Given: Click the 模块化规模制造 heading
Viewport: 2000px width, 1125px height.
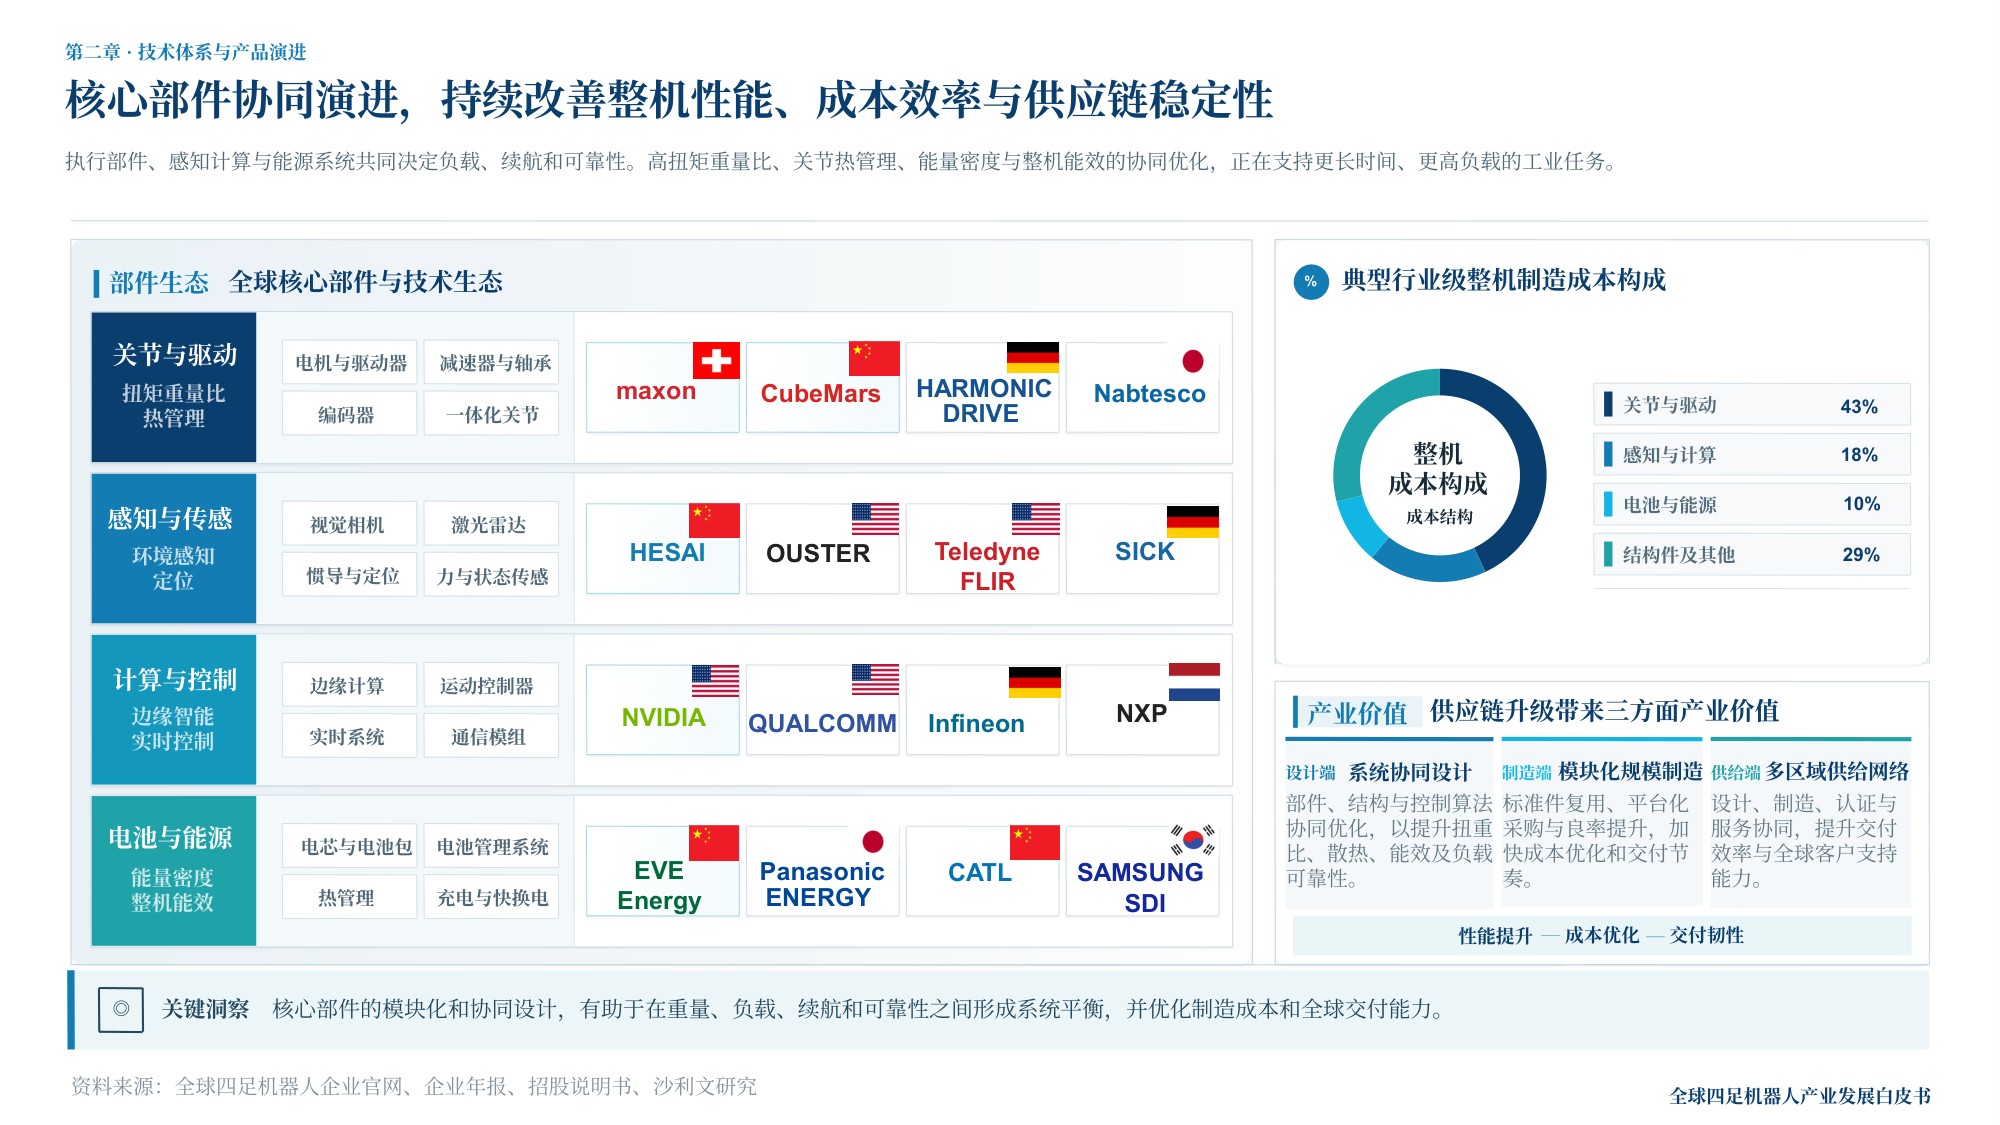Looking at the screenshot, I should [1630, 771].
